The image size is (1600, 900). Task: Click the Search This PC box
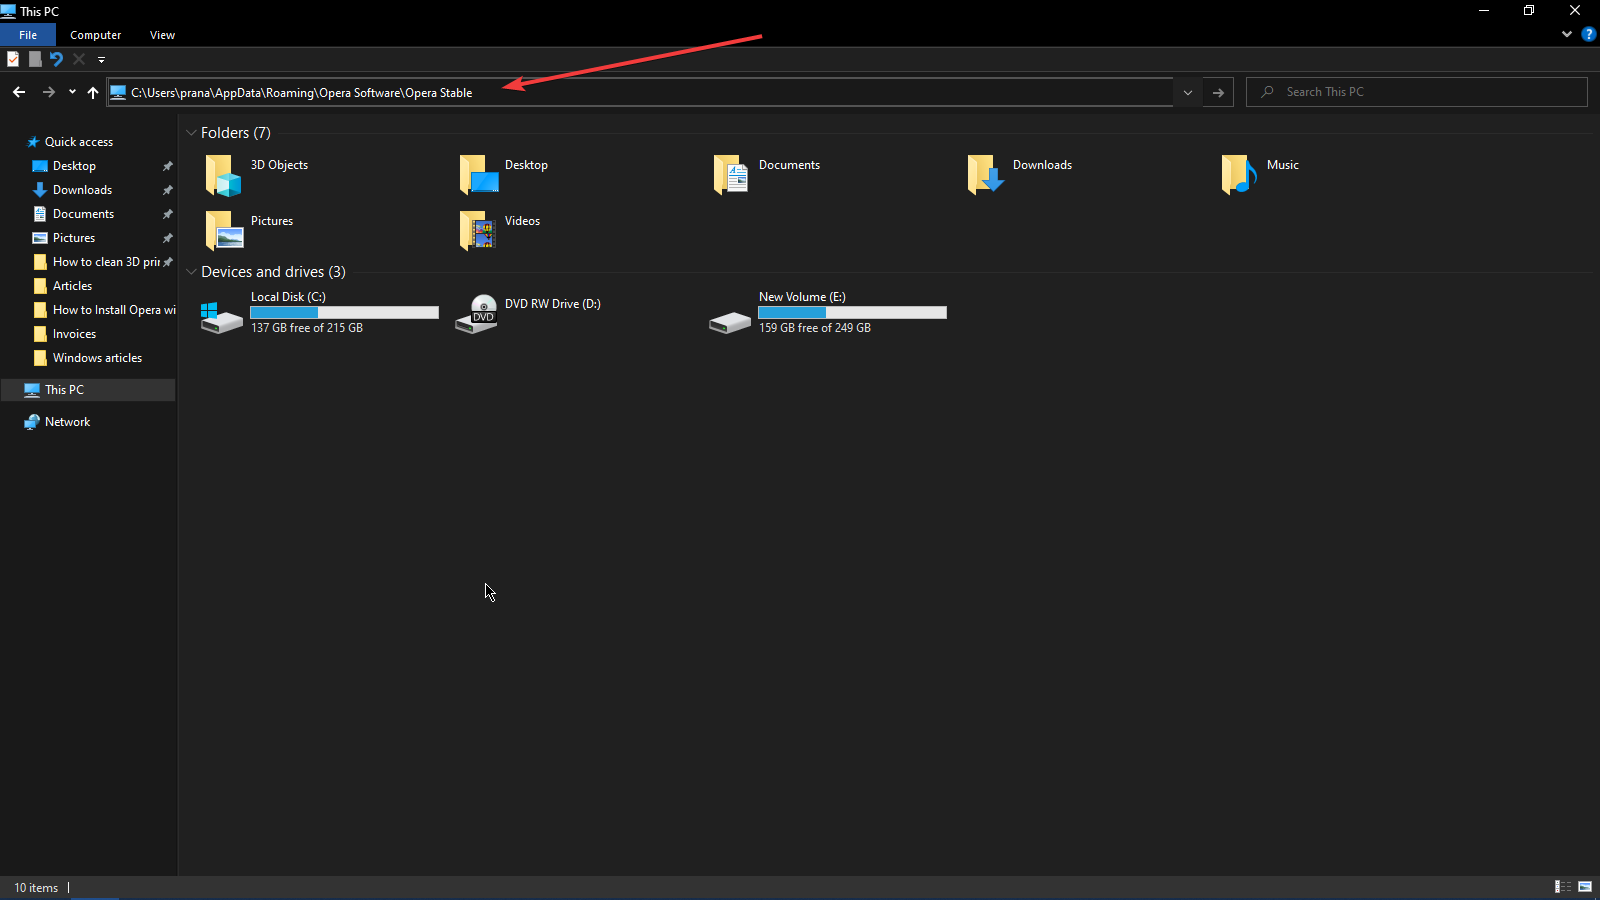[x=1417, y=92]
